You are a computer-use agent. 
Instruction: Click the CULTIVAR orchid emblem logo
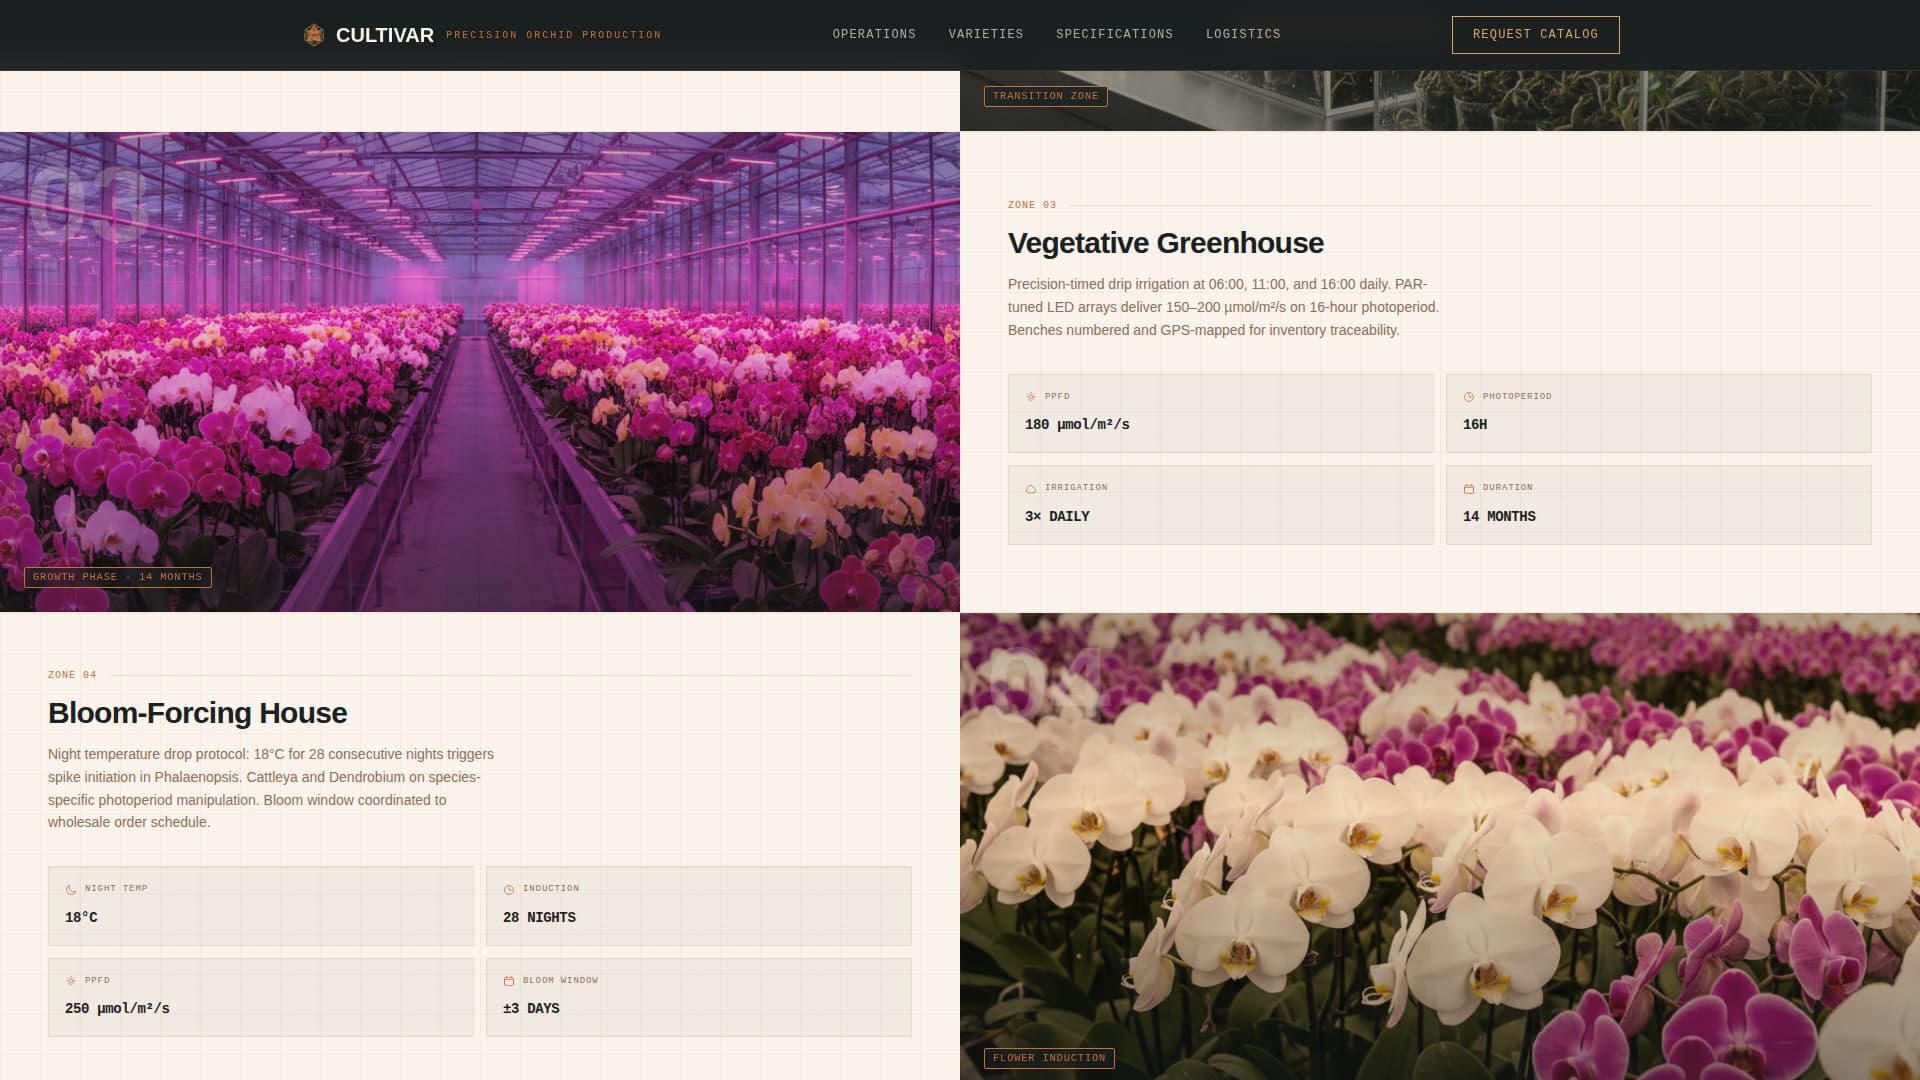click(x=314, y=33)
